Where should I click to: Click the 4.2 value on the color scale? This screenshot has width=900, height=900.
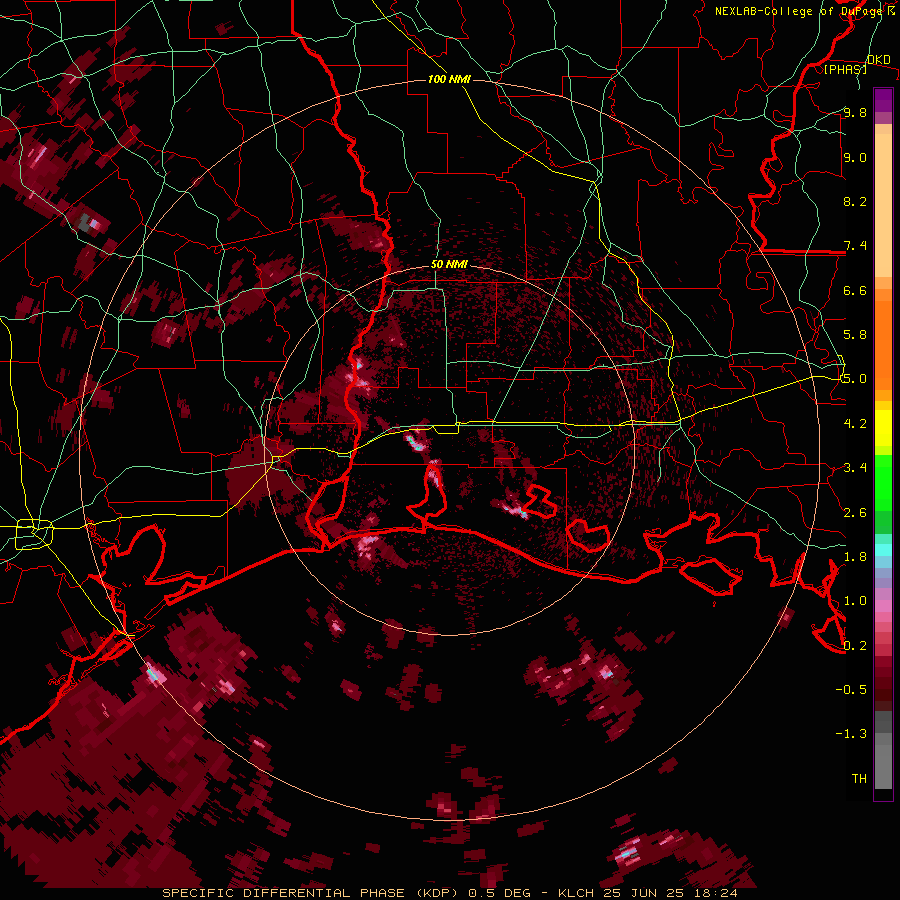[855, 423]
